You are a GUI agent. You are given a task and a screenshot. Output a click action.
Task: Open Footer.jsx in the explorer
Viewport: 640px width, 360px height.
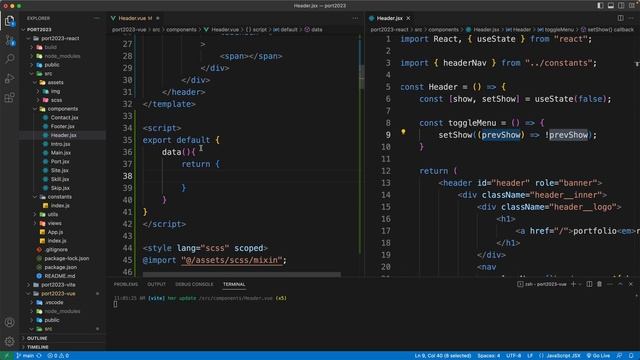tap(62, 127)
